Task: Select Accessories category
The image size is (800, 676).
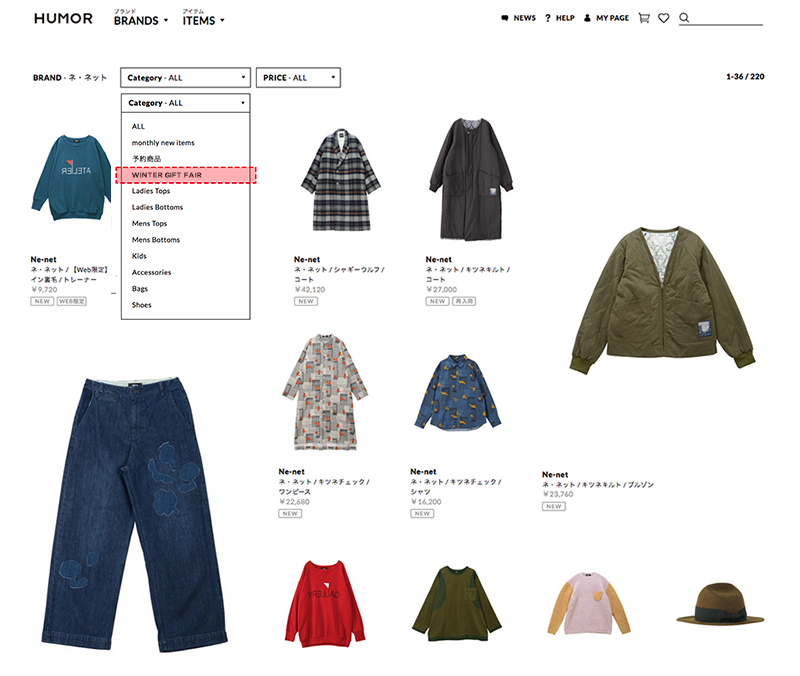Action: [152, 272]
